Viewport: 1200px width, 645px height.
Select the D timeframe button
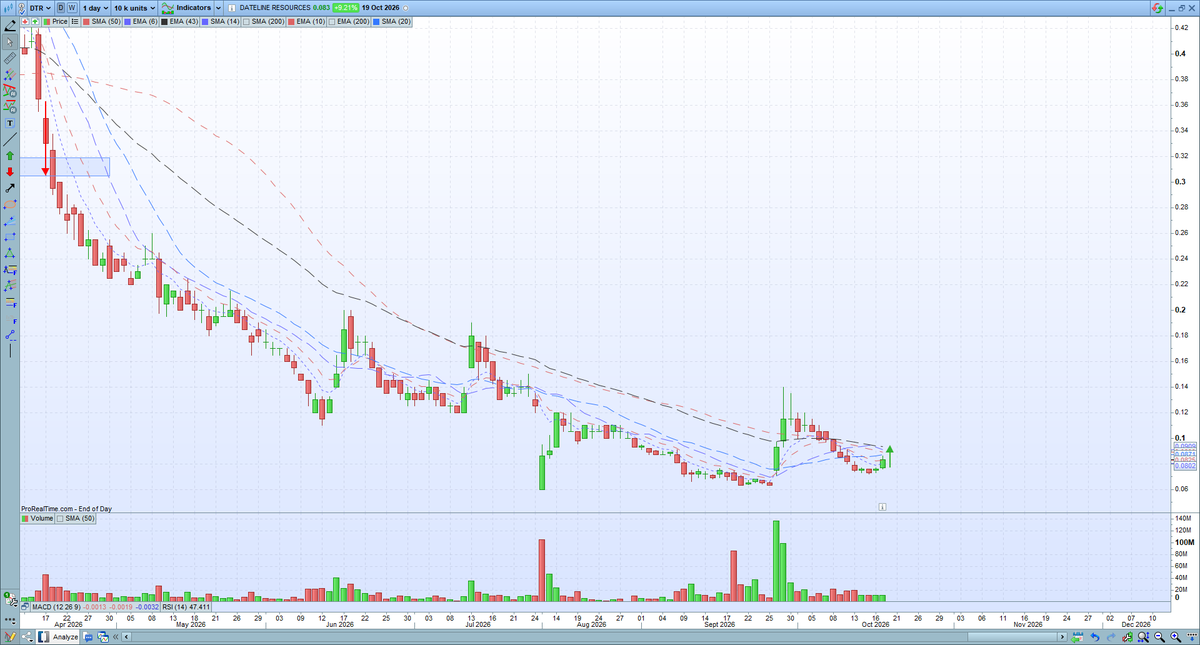click(60, 8)
